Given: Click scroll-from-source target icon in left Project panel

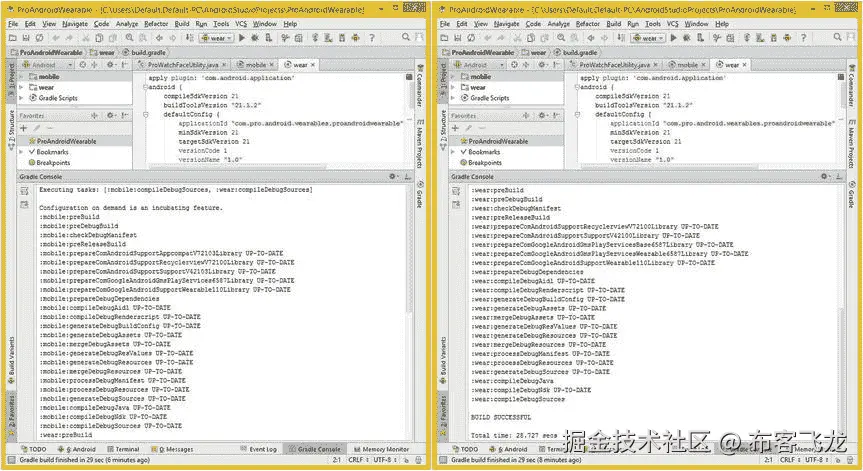Looking at the screenshot, I should [83, 65].
